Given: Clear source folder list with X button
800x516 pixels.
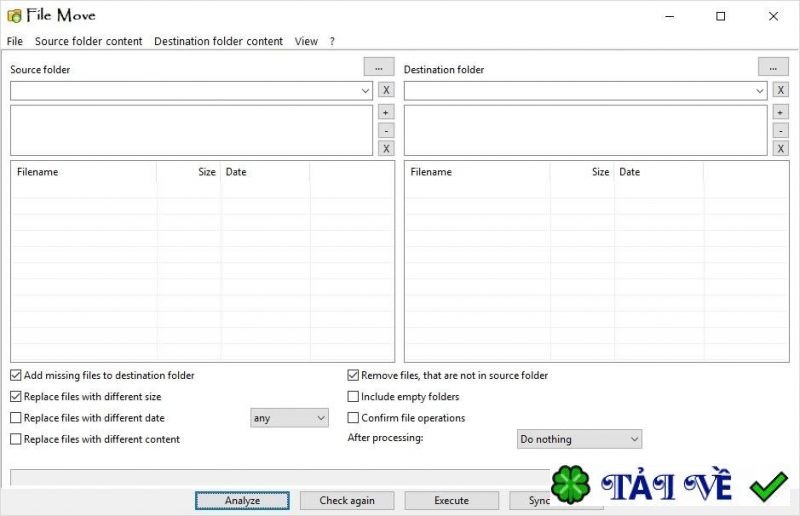Looking at the screenshot, I should 386,149.
